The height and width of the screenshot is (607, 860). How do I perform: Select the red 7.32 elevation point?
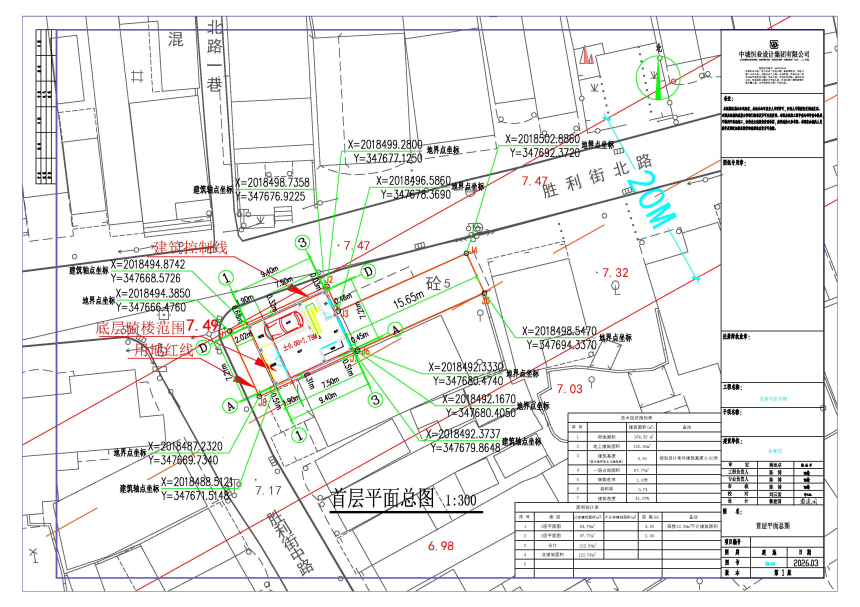(615, 272)
